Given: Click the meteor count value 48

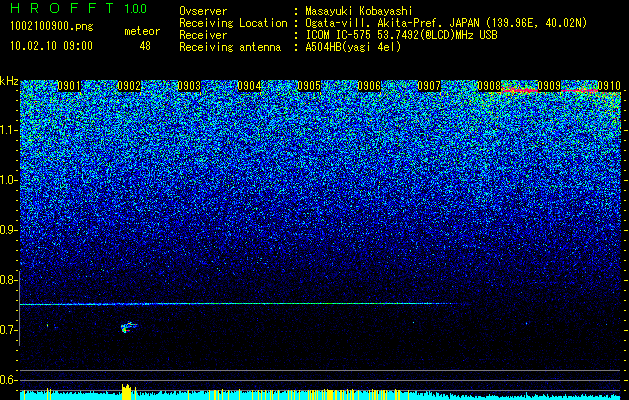Looking at the screenshot, I should click(x=145, y=46).
